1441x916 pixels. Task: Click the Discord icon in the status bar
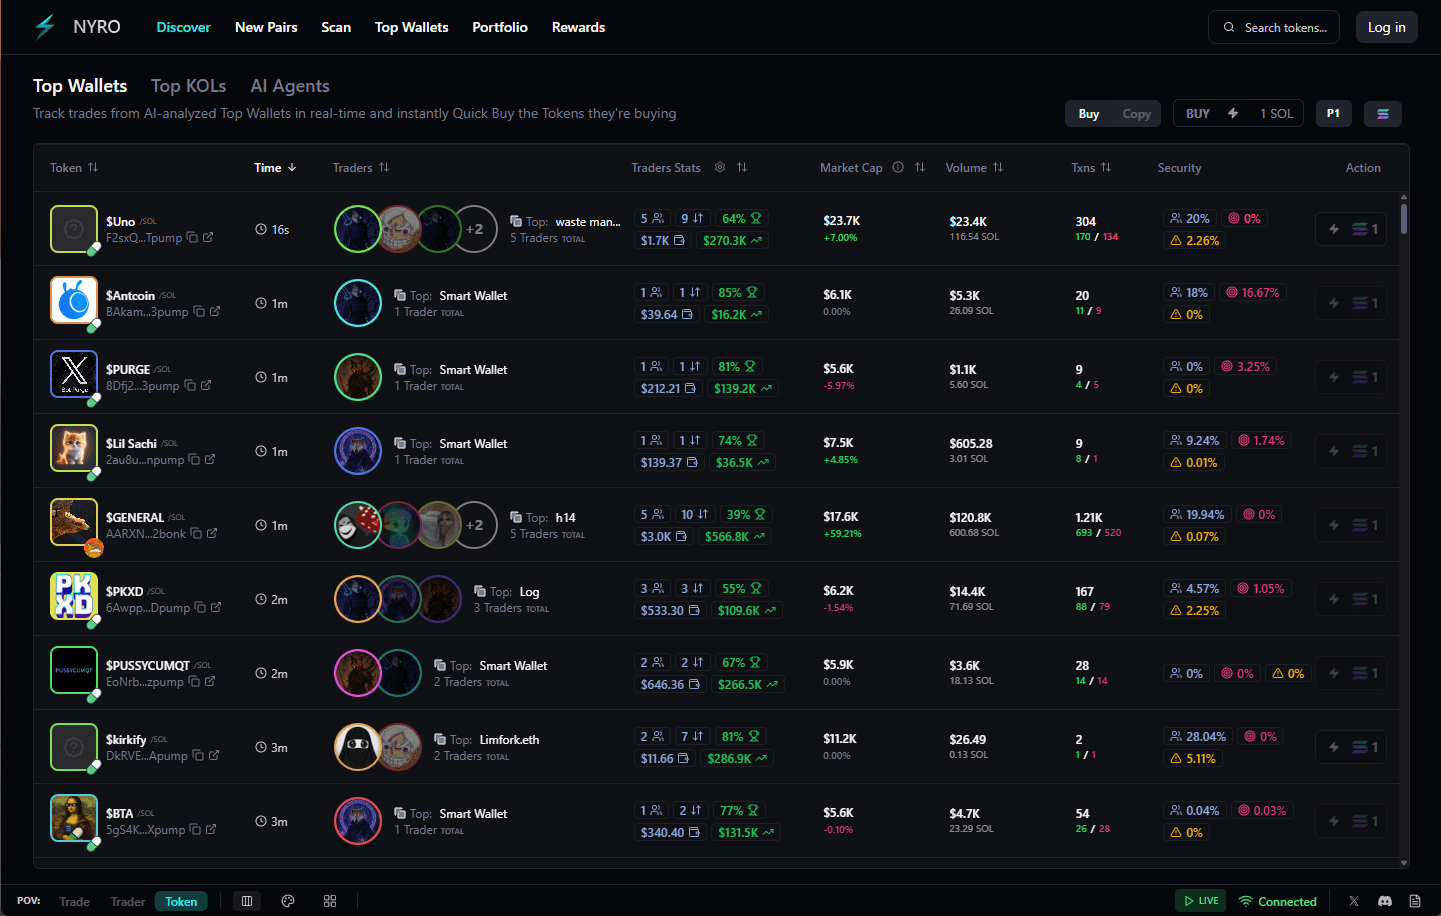point(1385,901)
